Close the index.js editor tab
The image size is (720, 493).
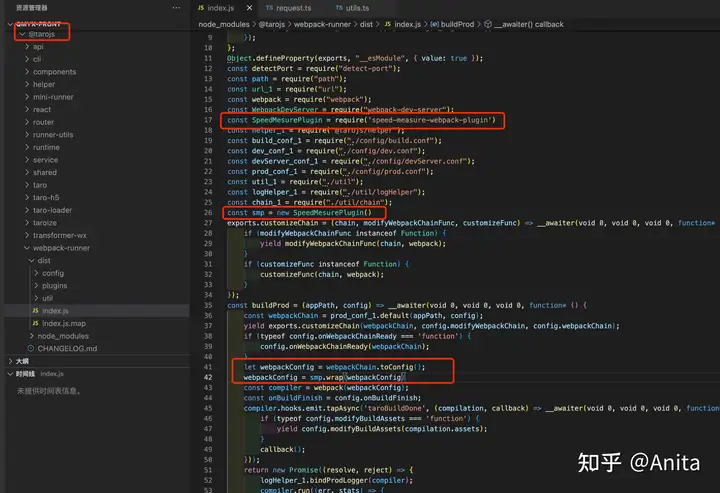pyautogui.click(x=249, y=8)
